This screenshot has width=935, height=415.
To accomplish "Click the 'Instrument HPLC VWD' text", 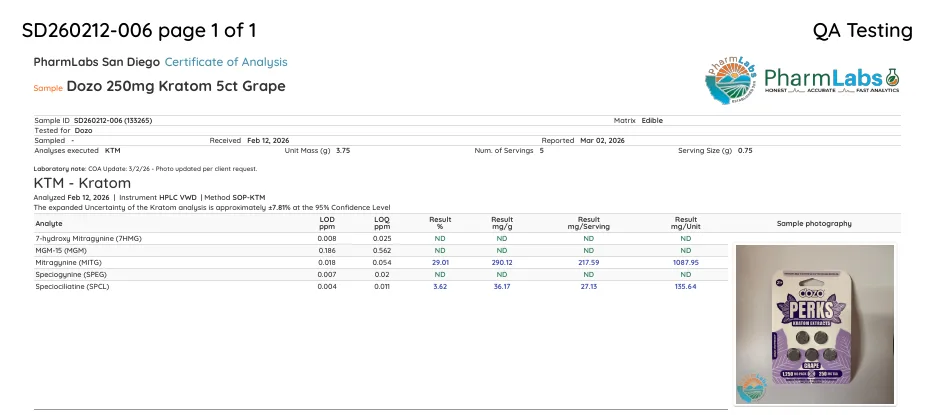I will 158,197.
